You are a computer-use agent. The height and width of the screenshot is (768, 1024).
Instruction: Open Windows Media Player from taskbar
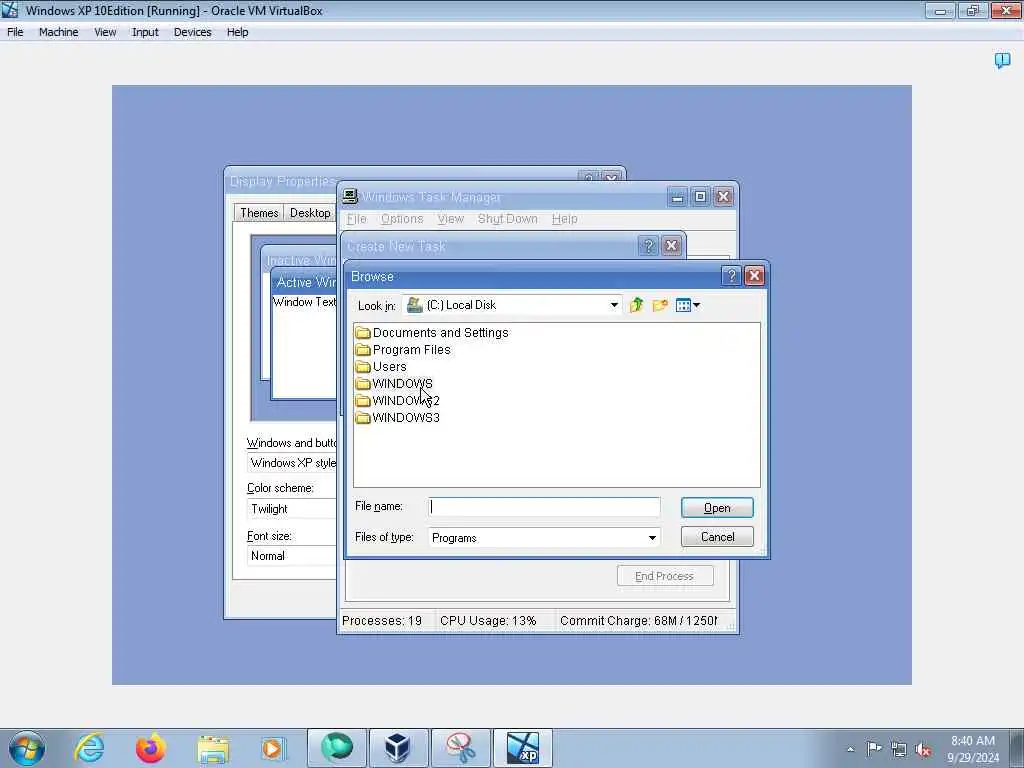point(272,748)
